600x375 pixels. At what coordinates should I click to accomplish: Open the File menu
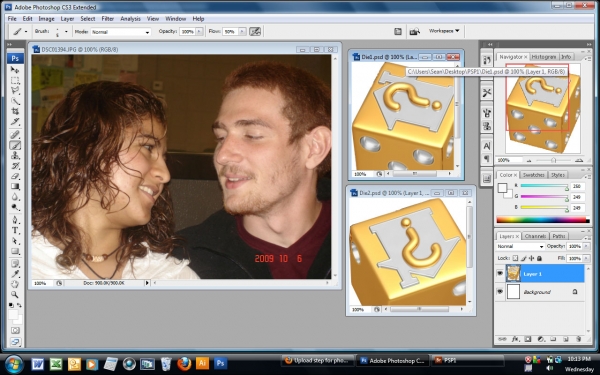point(12,18)
